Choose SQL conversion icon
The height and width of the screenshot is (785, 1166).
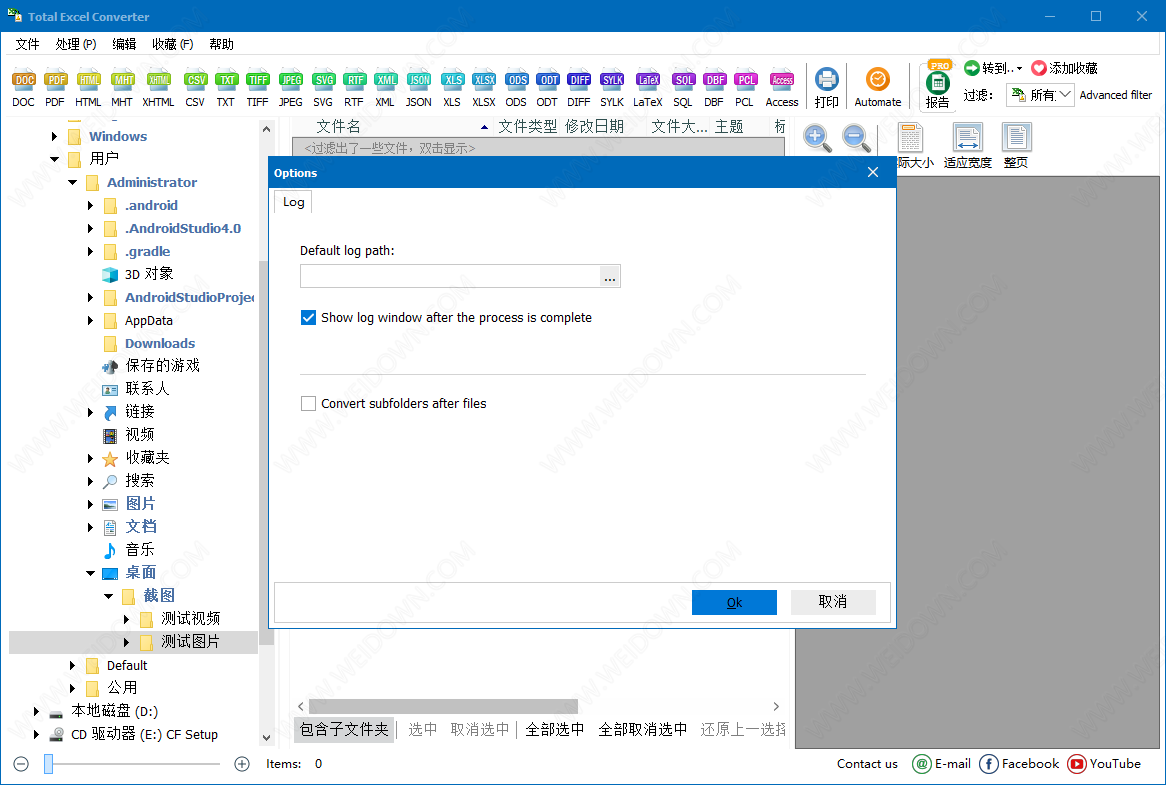(x=683, y=88)
